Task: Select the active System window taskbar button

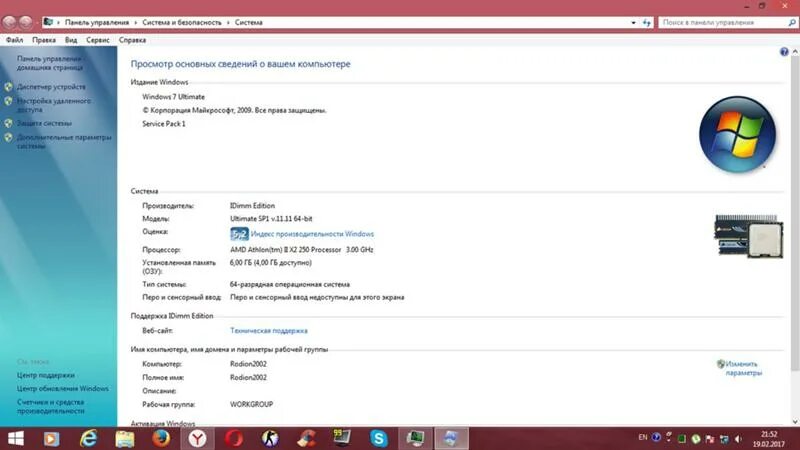Action: [x=452, y=439]
